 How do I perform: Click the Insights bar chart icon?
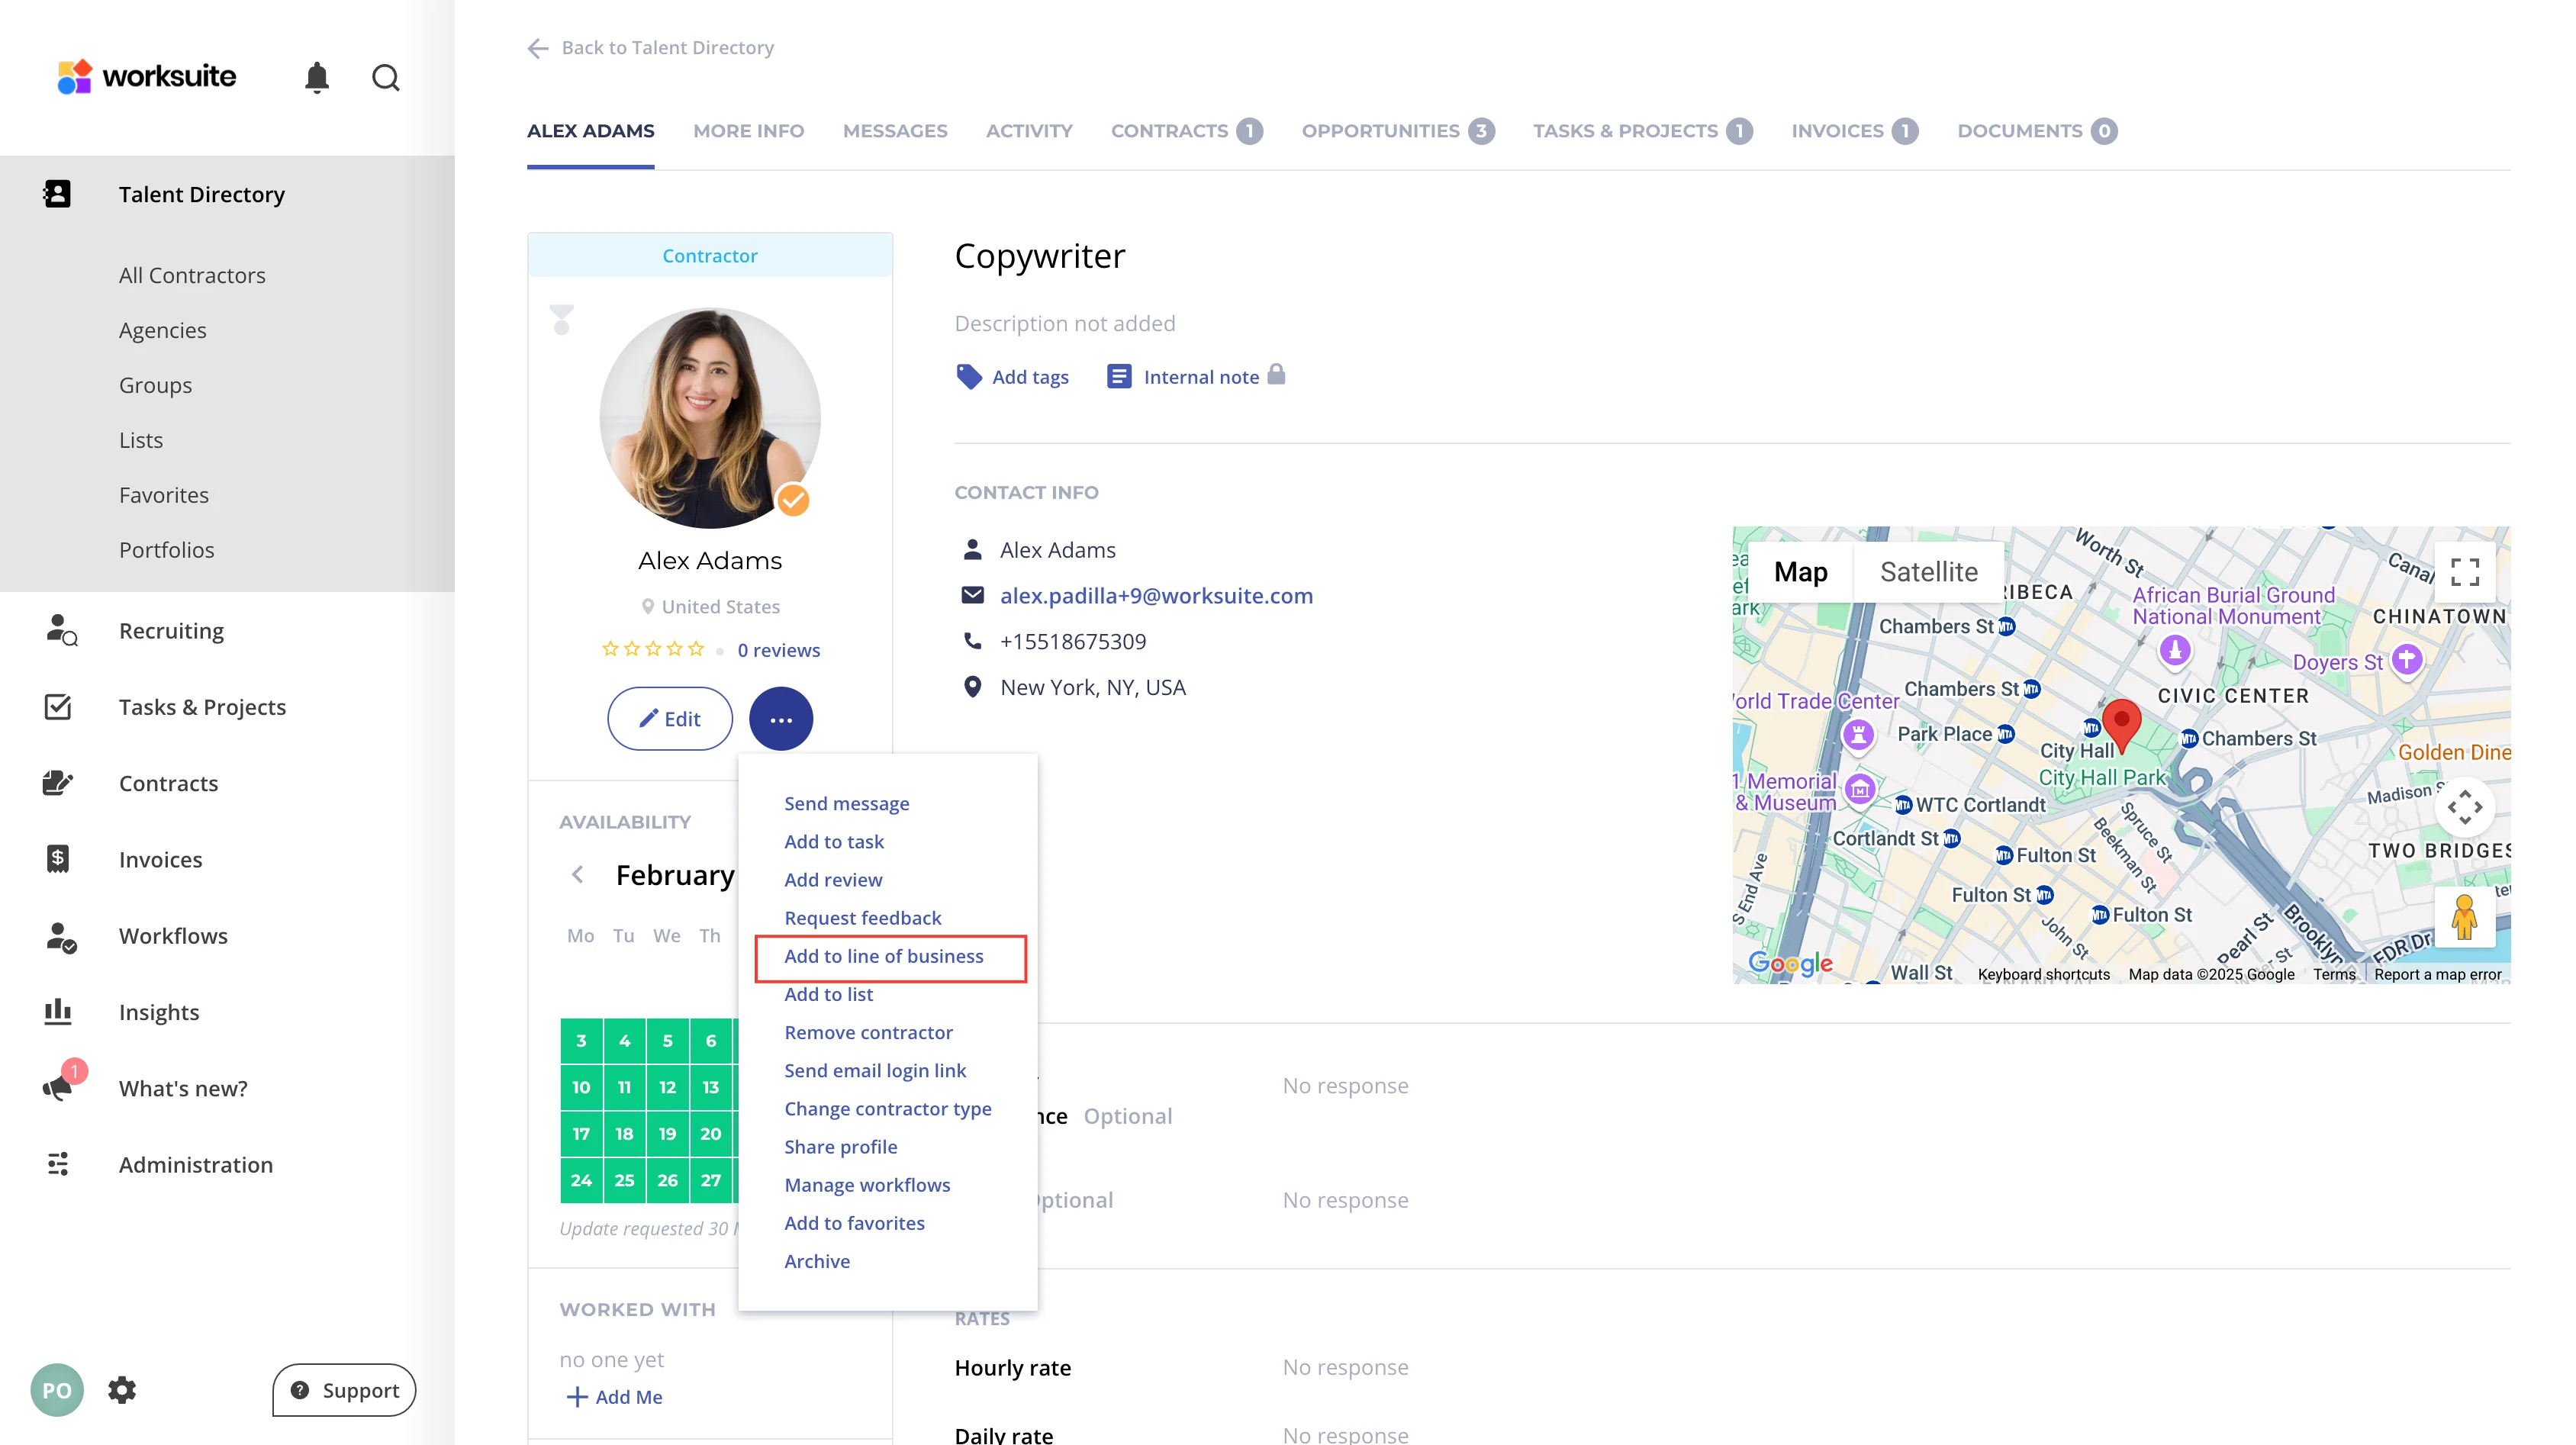click(58, 1011)
